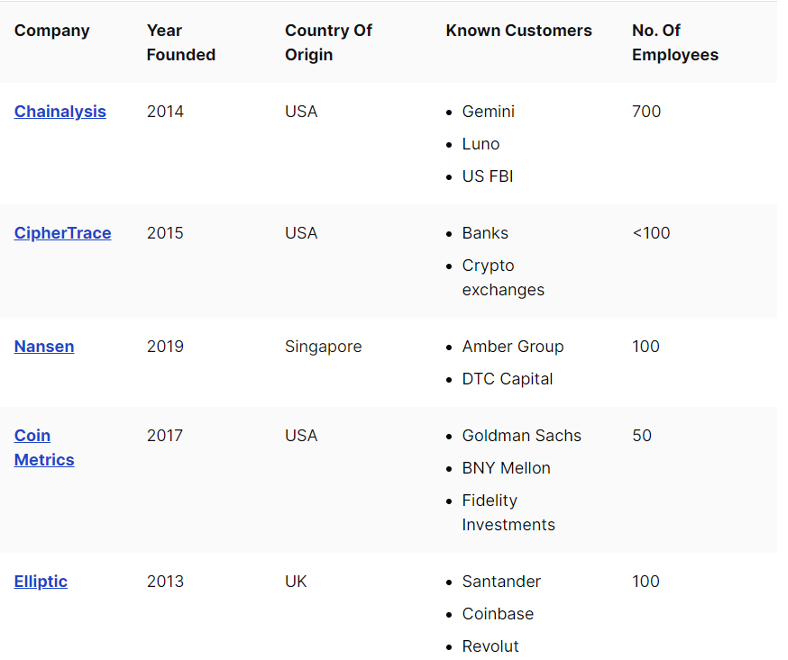Select the US FBI list item
788x660 pixels.
(x=487, y=176)
